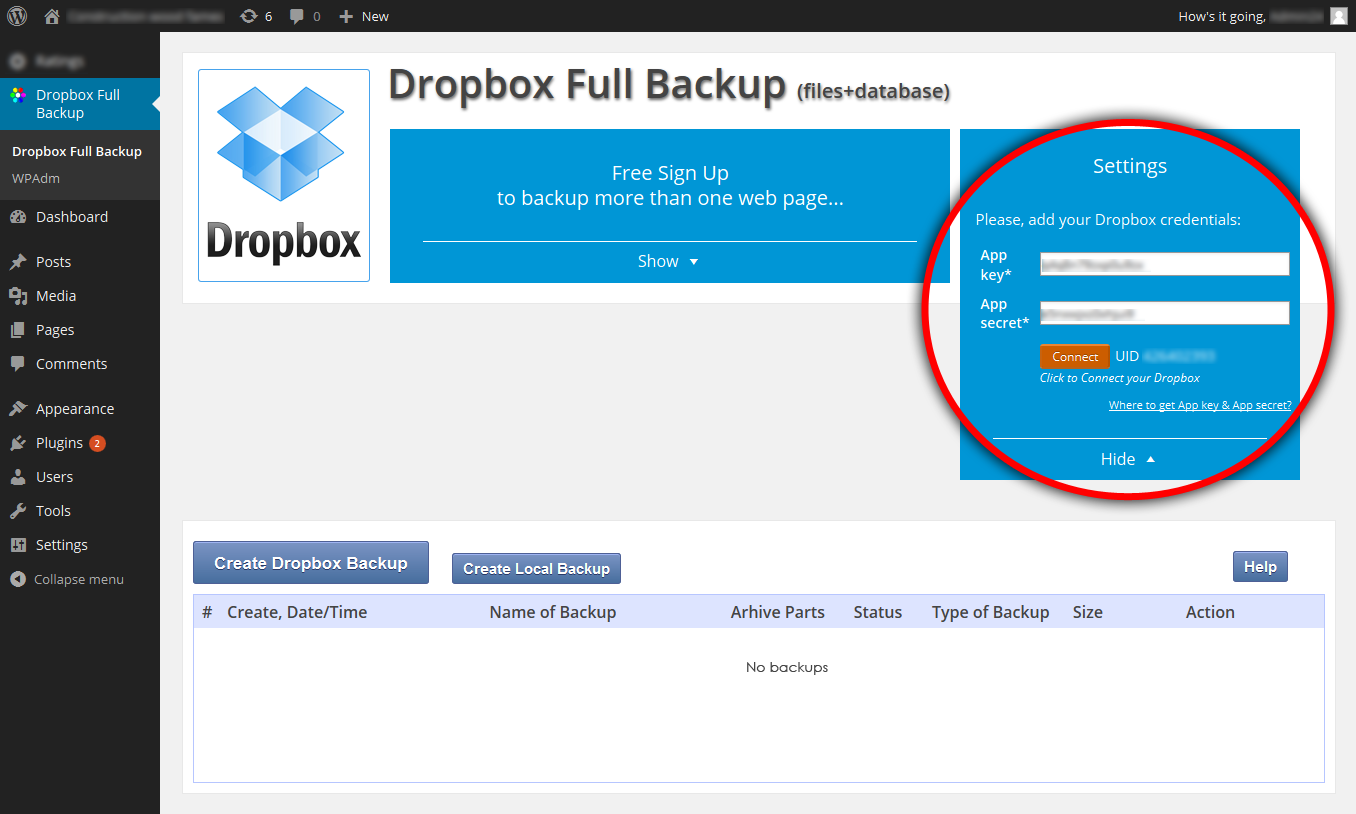Open the site home icon
This screenshot has height=814, width=1356.
[52, 16]
